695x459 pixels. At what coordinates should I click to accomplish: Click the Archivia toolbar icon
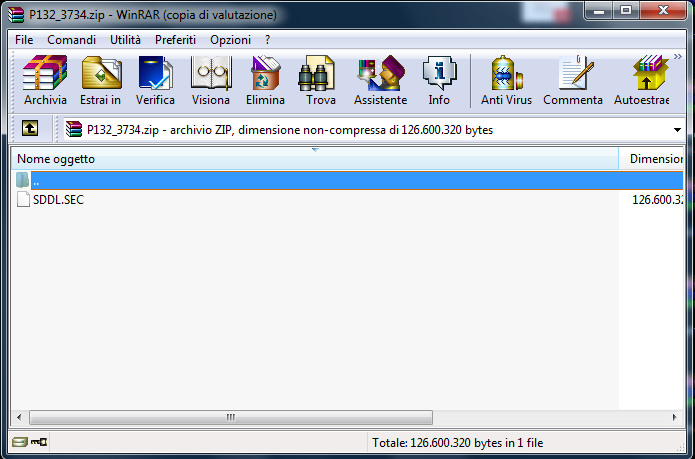click(x=45, y=80)
